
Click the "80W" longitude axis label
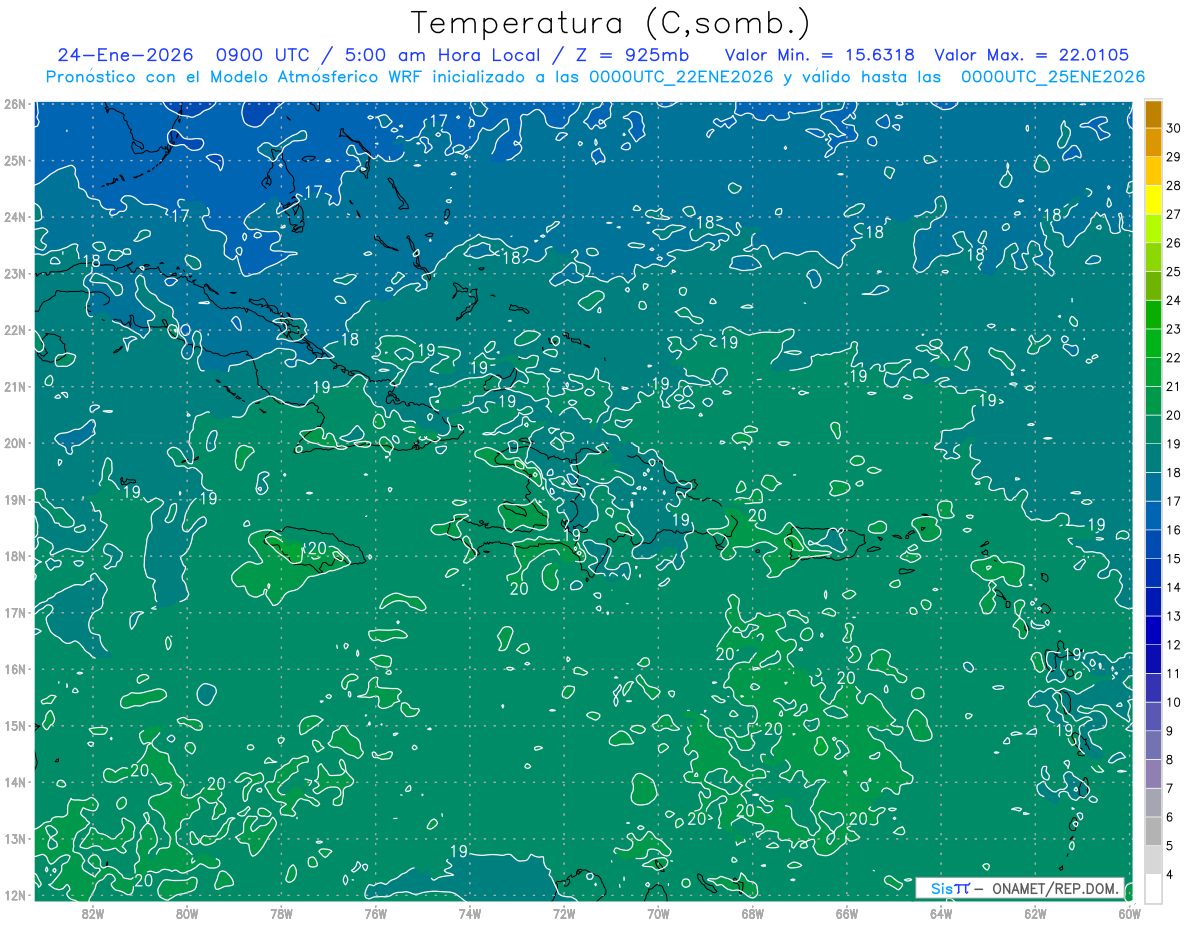pyautogui.click(x=187, y=912)
